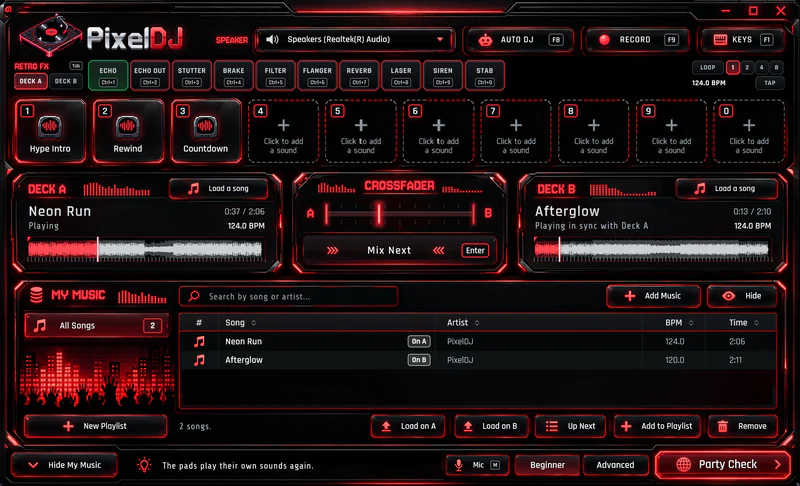Toggle the Laser effect
This screenshot has height=486, width=800.
click(x=401, y=75)
